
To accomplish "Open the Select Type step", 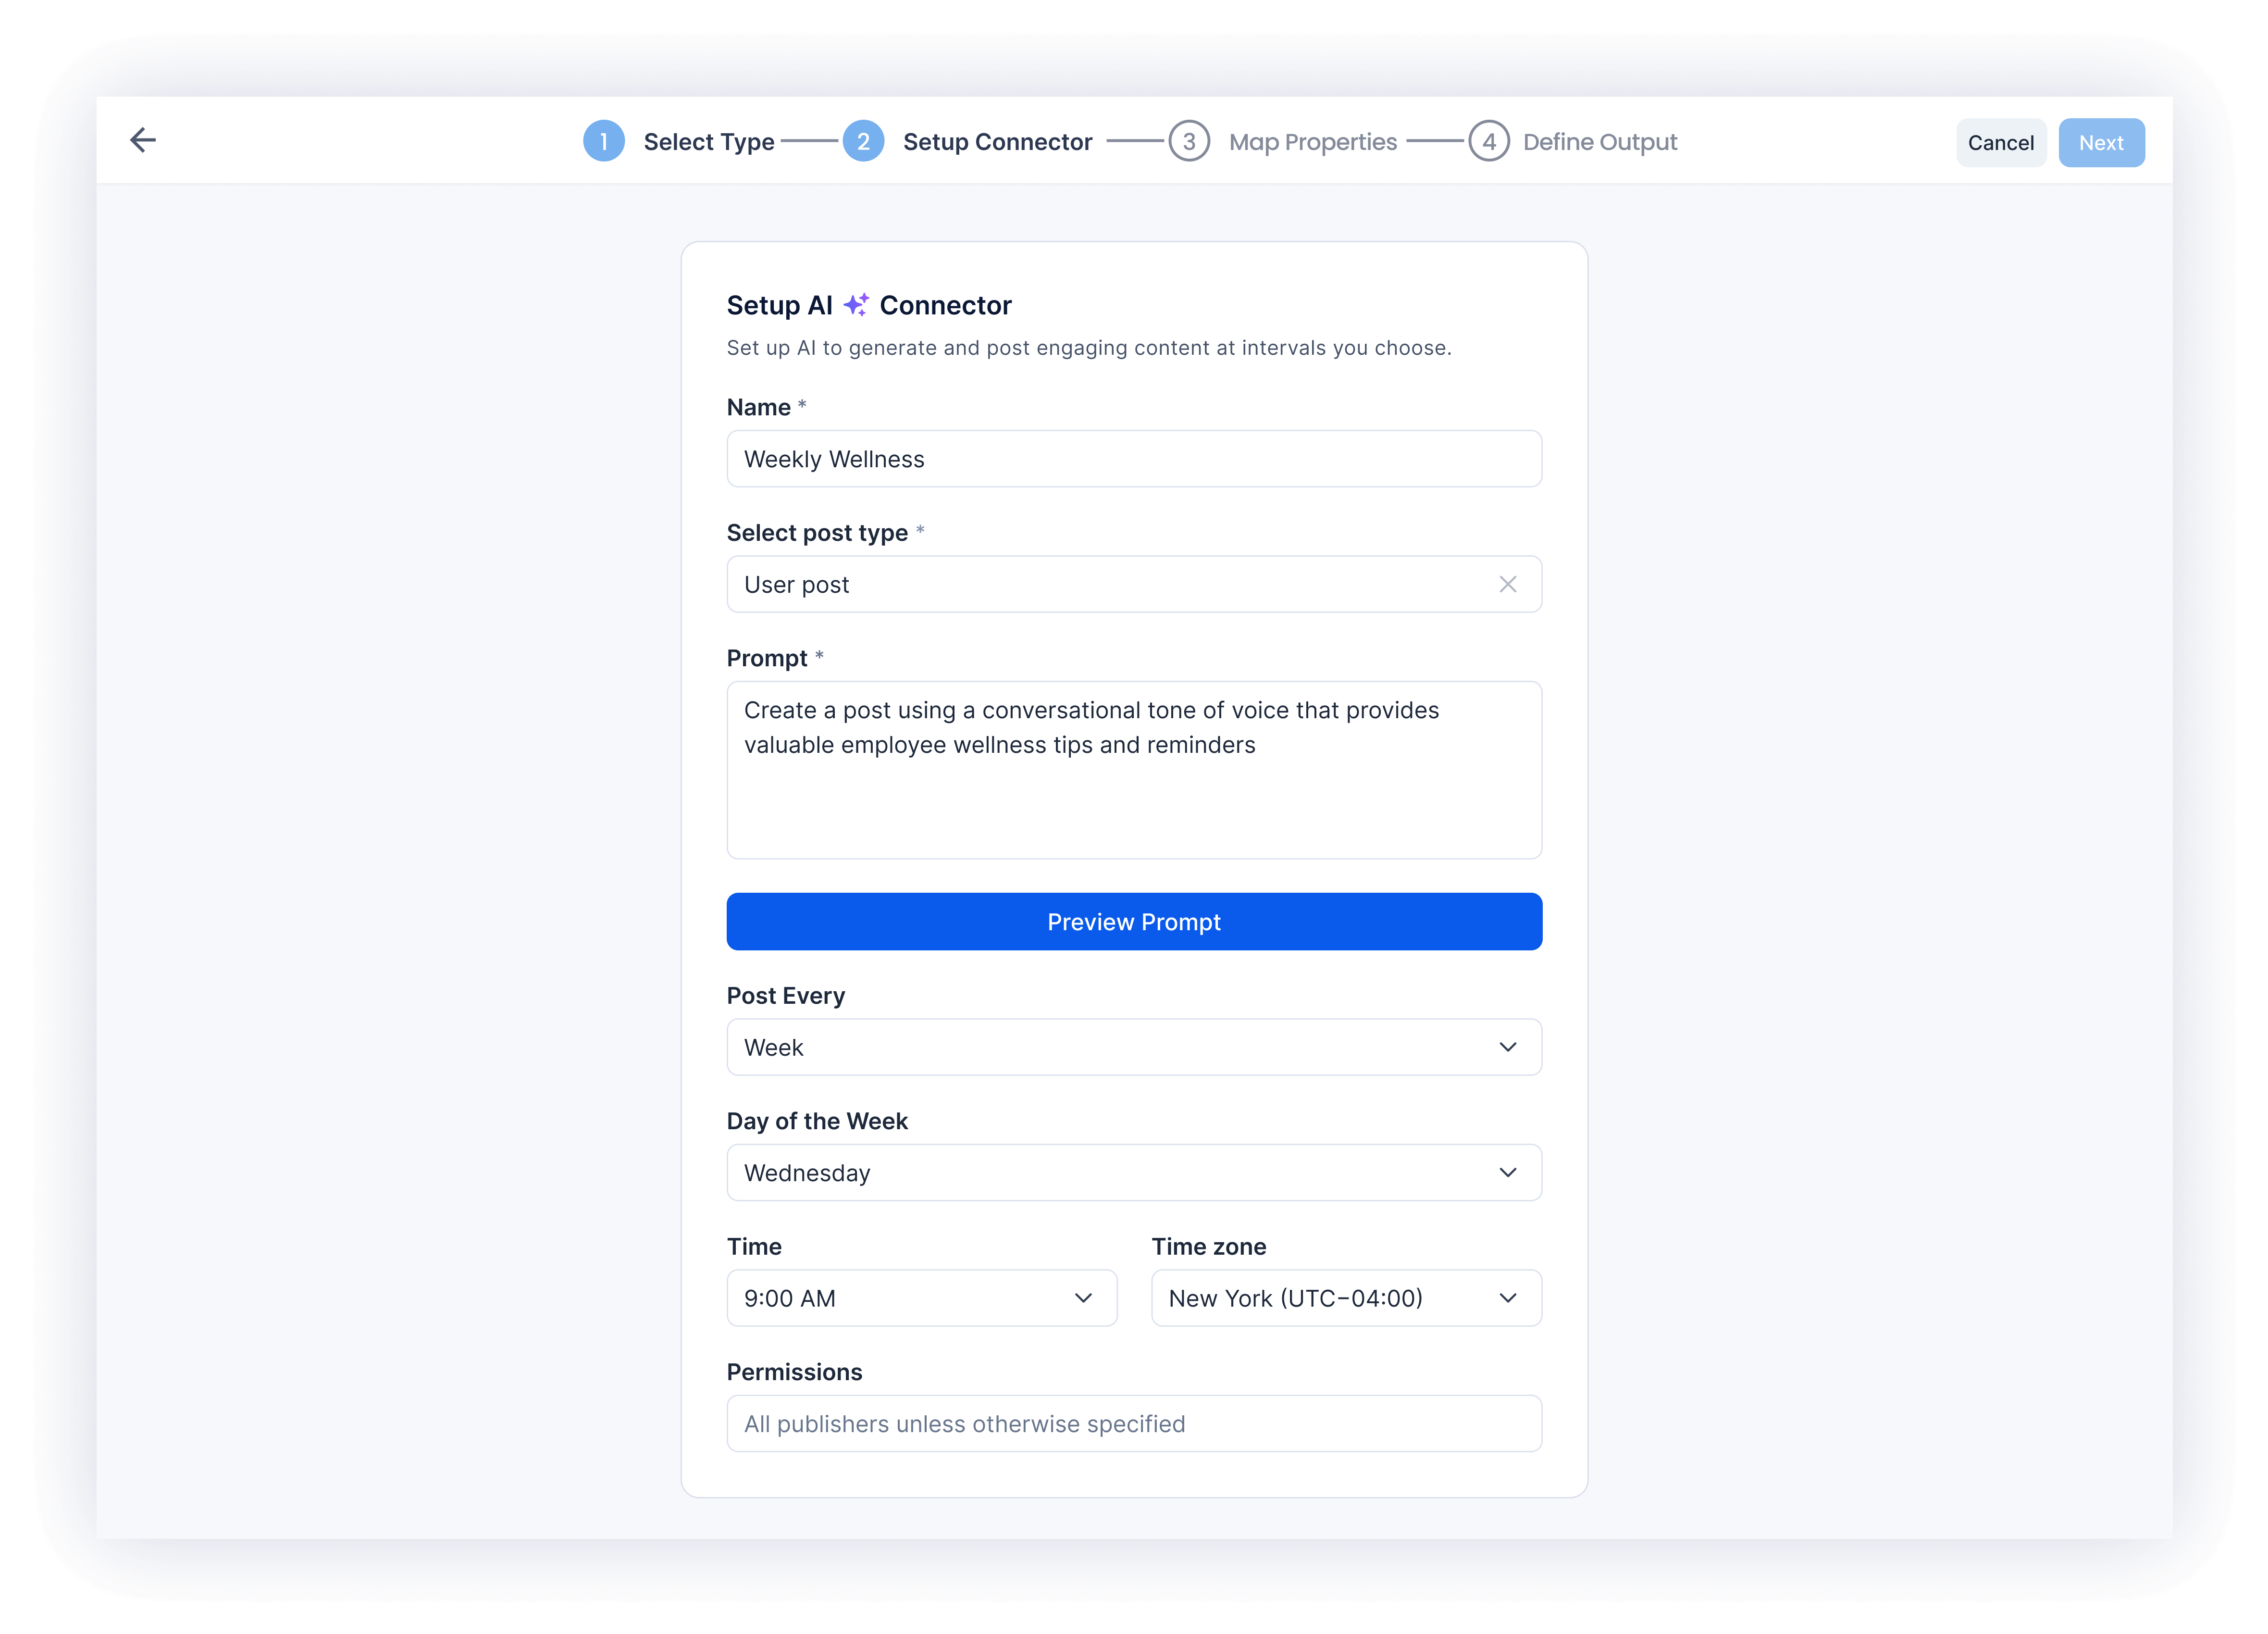I will [x=709, y=142].
